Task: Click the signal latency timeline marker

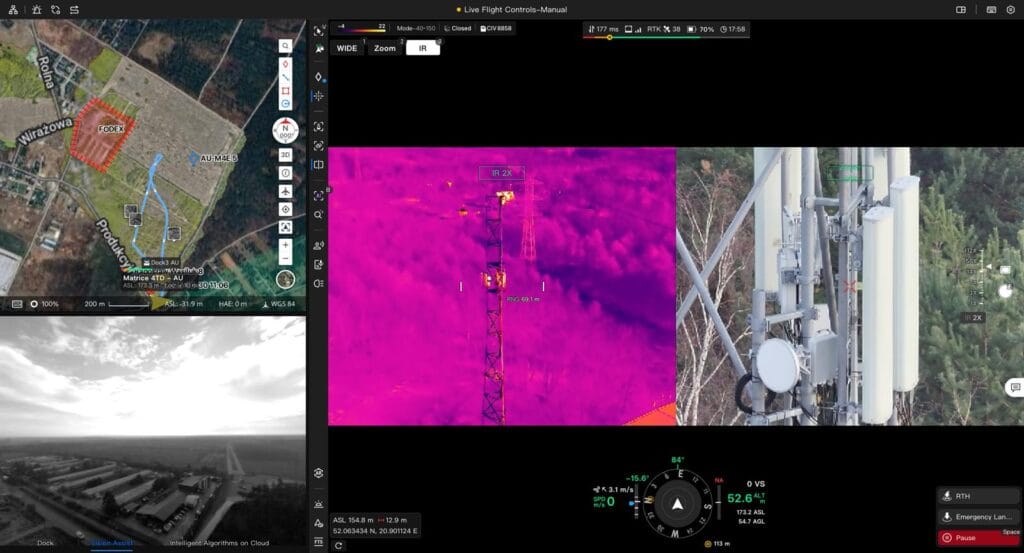Action: 609,37
